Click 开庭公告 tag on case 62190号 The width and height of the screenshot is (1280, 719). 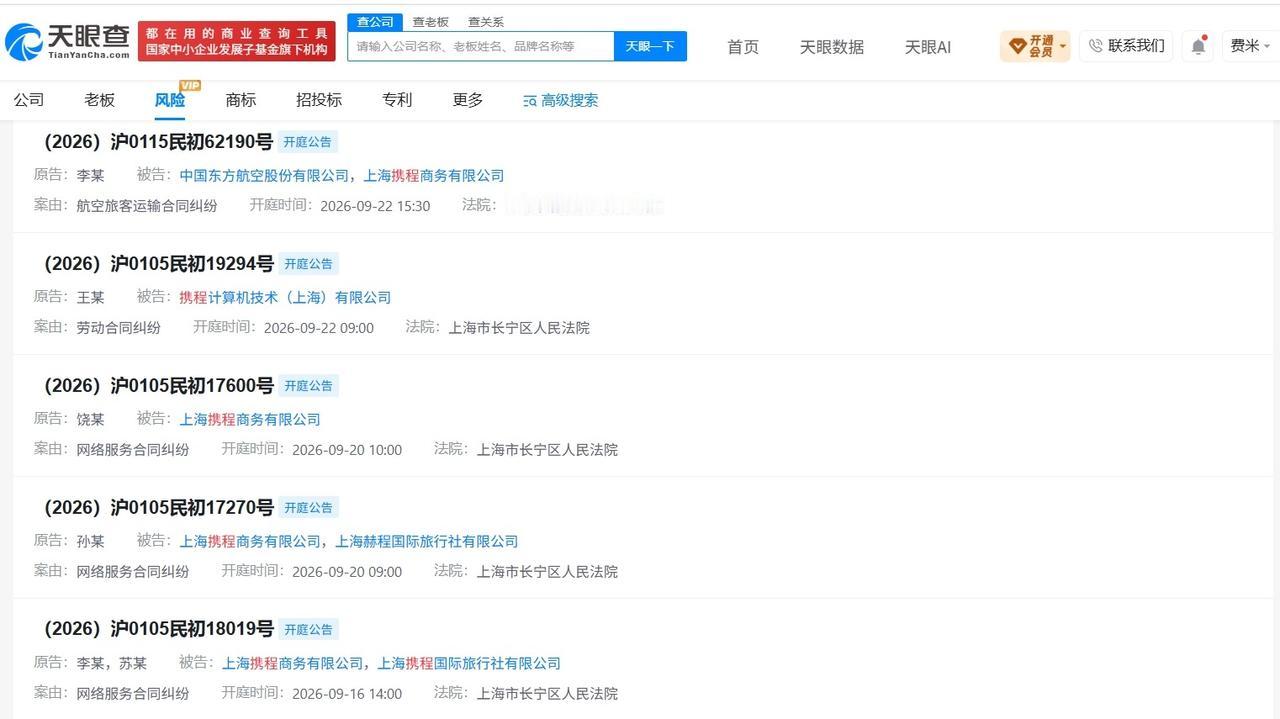click(308, 142)
